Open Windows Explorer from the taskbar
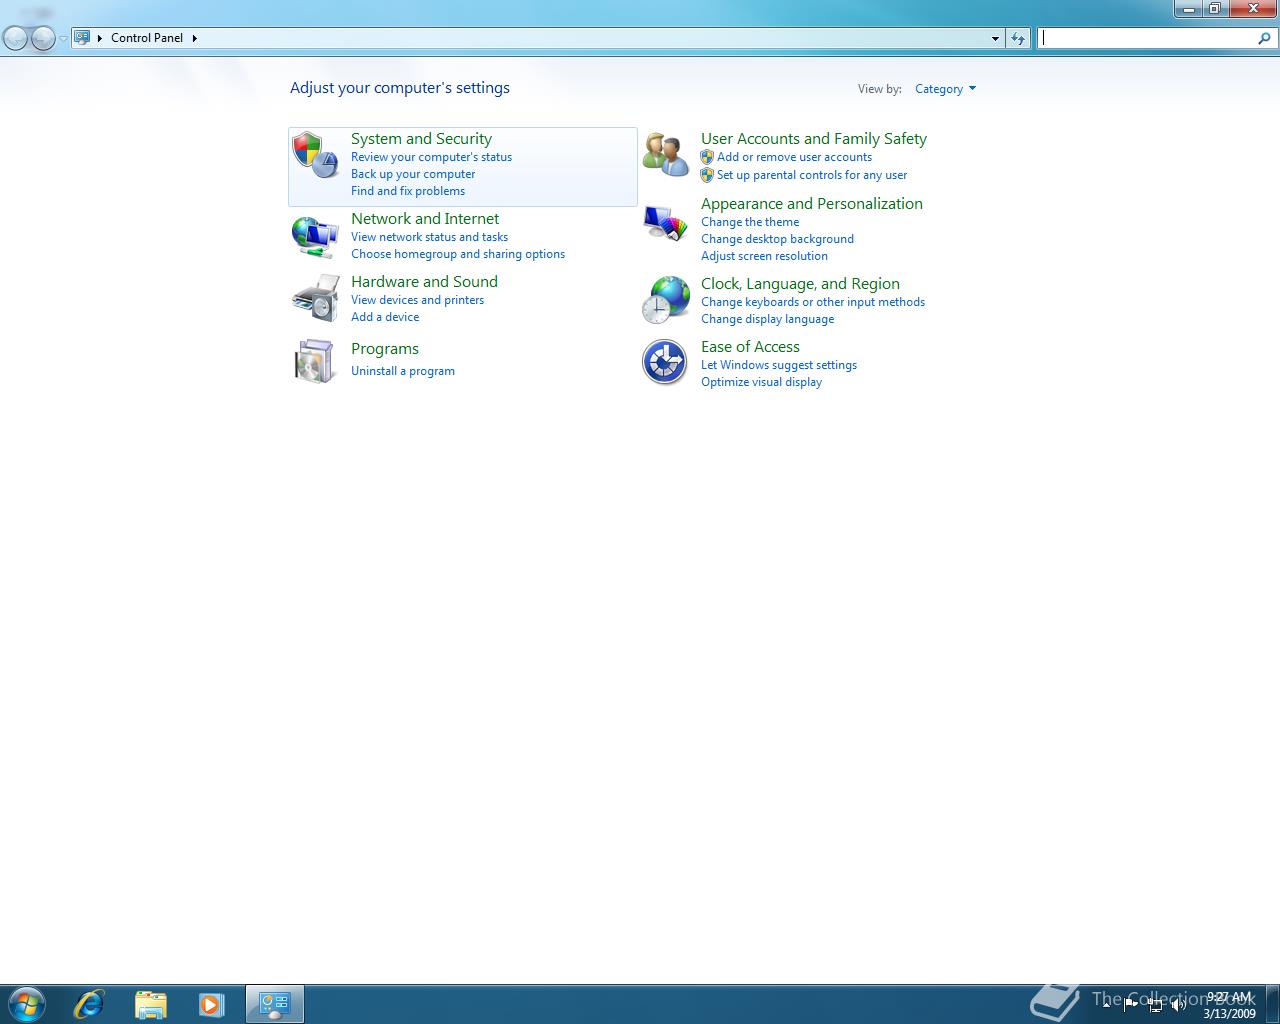Image resolution: width=1280 pixels, height=1024 pixels. tap(150, 1004)
